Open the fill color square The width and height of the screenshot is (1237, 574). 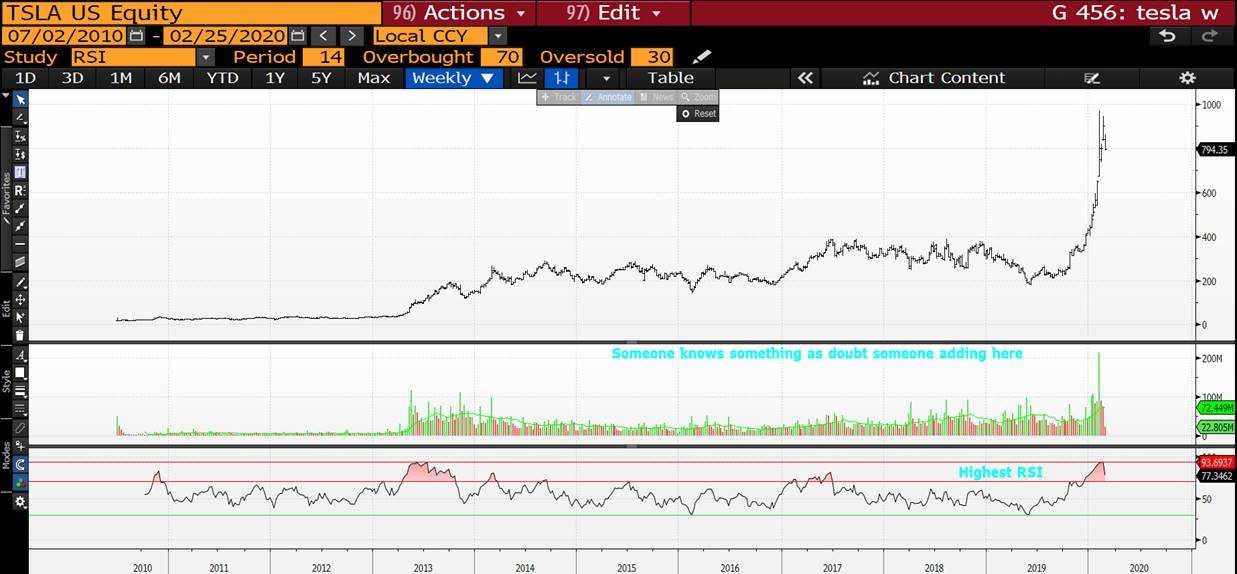pyautogui.click(x=20, y=374)
